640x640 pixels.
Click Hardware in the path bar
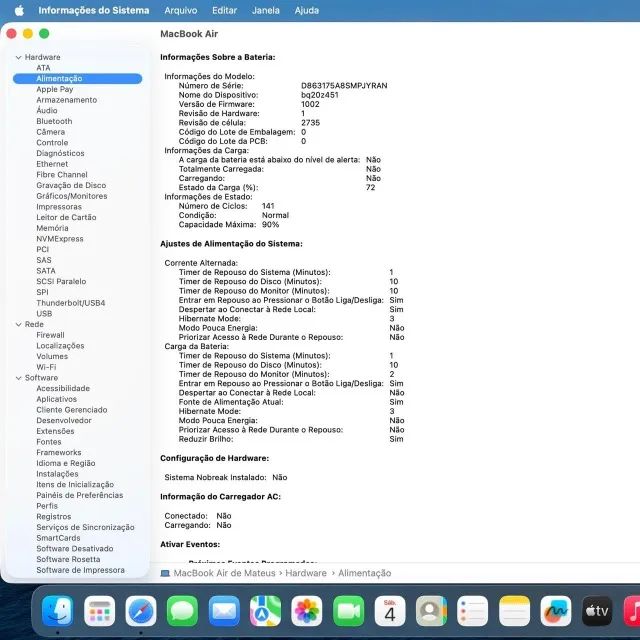(306, 573)
